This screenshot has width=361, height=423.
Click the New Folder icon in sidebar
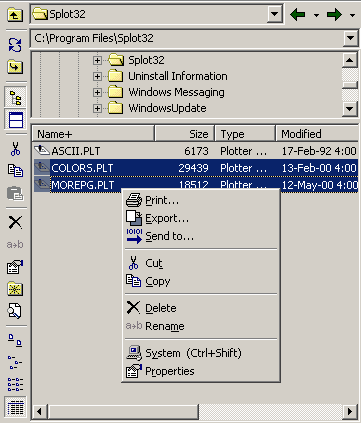[x=15, y=289]
